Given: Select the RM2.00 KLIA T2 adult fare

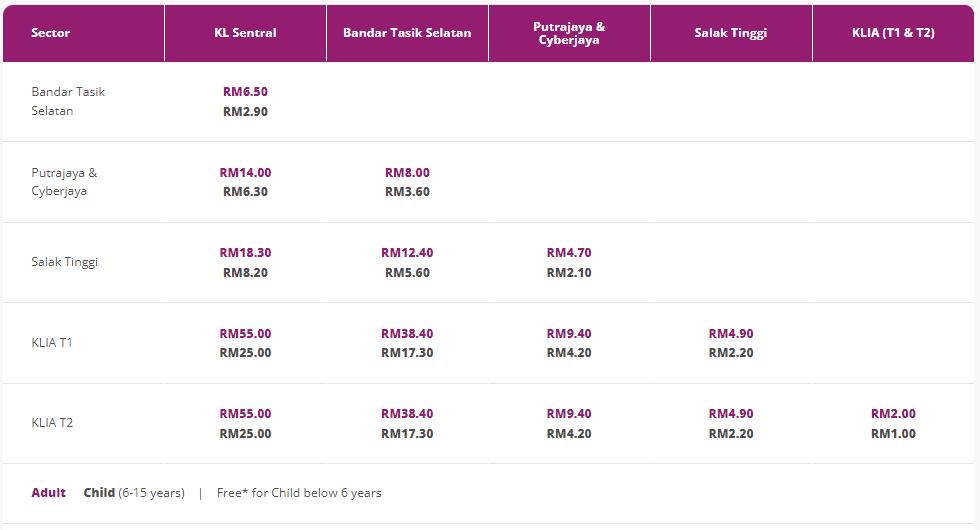Looking at the screenshot, I should coord(893,414).
